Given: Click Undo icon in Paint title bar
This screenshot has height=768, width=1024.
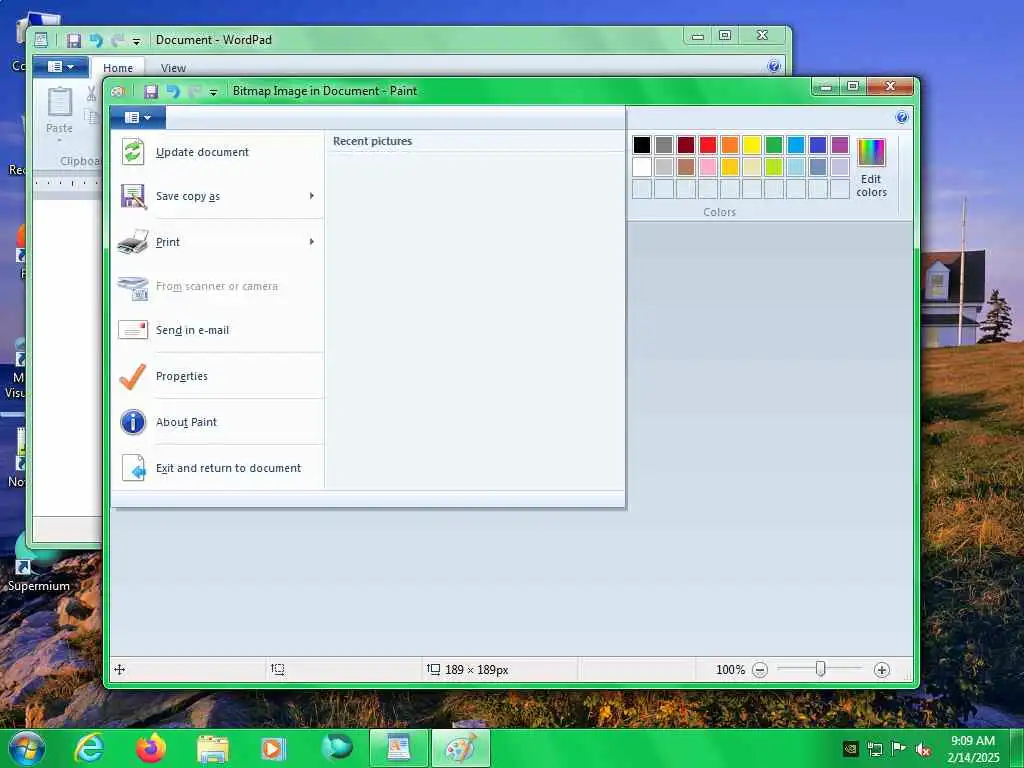Looking at the screenshot, I should (x=173, y=91).
